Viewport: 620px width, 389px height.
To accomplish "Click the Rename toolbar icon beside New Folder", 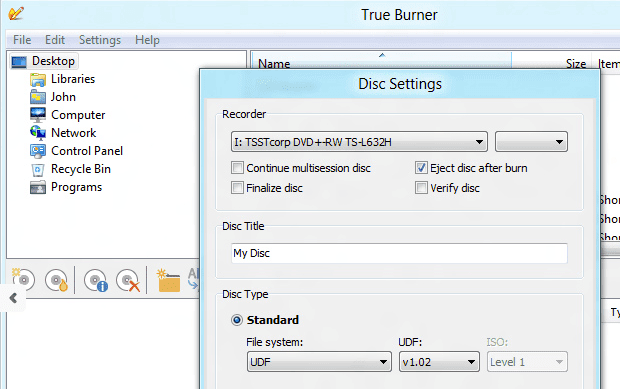I will tap(194, 279).
